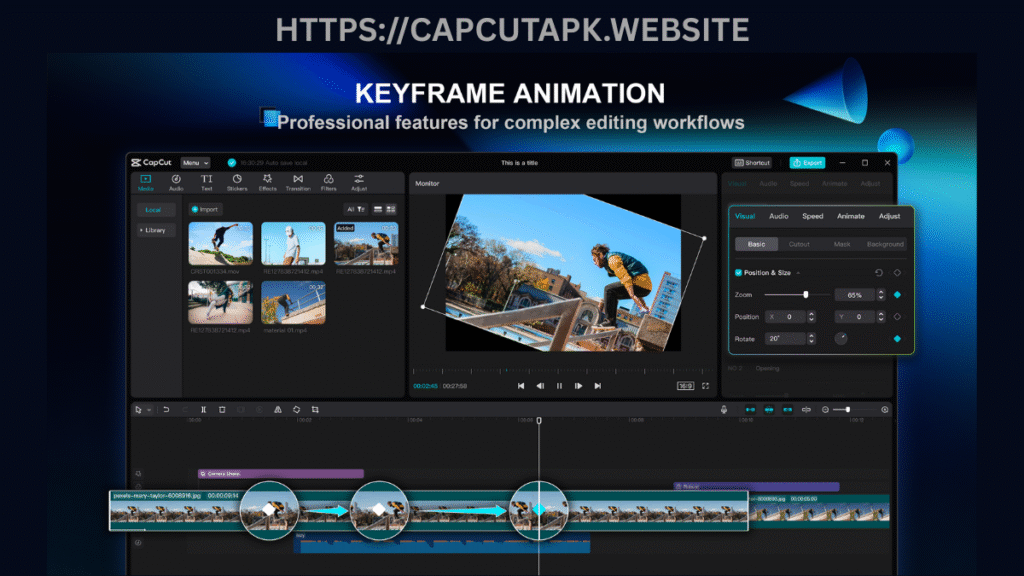The width and height of the screenshot is (1024, 576).
Task: Toggle the Position & Size checkbox
Action: 739,272
